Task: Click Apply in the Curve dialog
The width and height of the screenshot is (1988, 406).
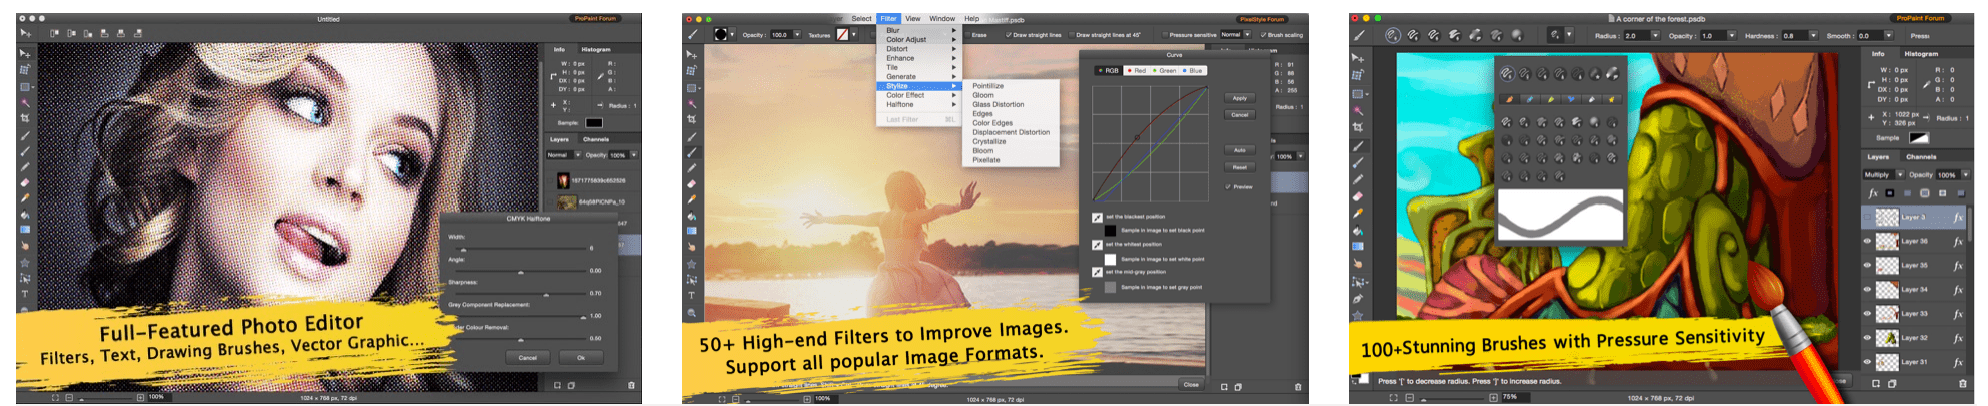Action: pyautogui.click(x=1239, y=98)
